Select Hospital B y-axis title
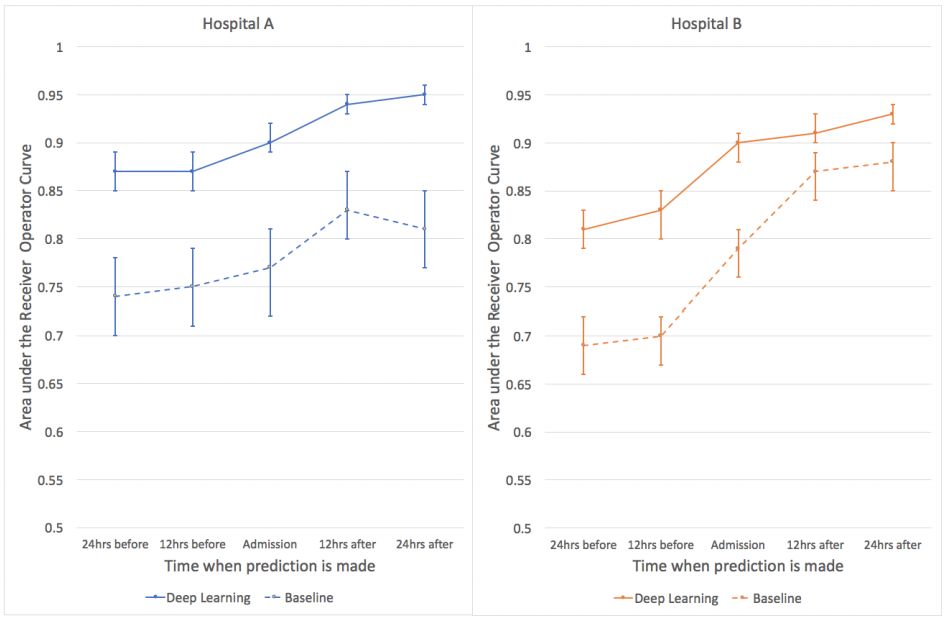 495,287
